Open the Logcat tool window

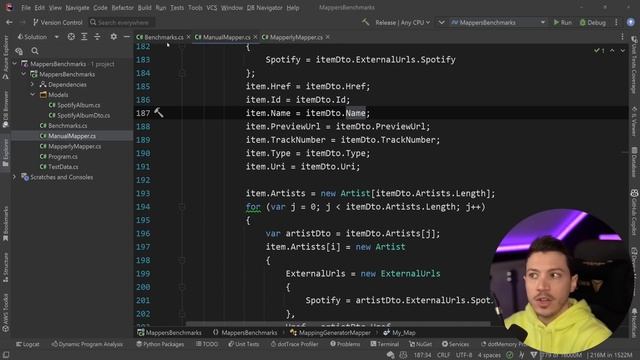pos(28,344)
